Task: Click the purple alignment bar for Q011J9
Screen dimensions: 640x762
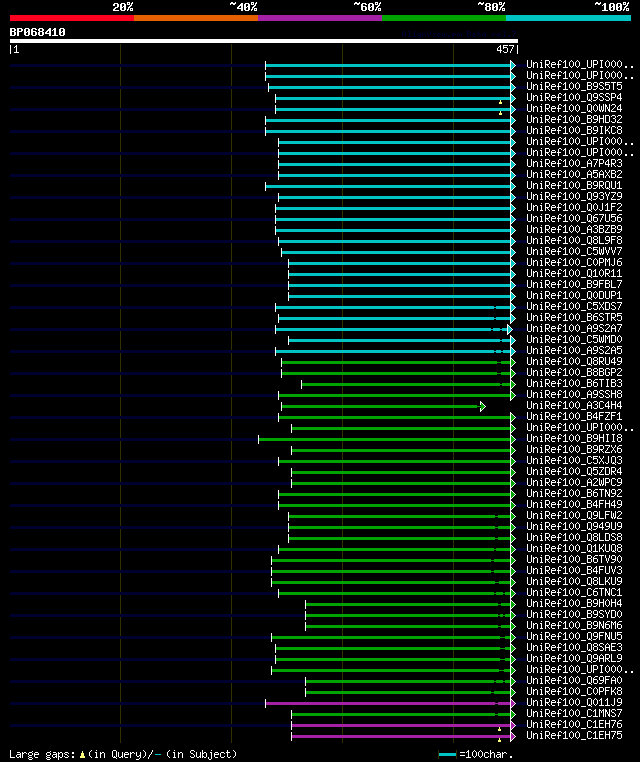Action: click(x=388, y=703)
